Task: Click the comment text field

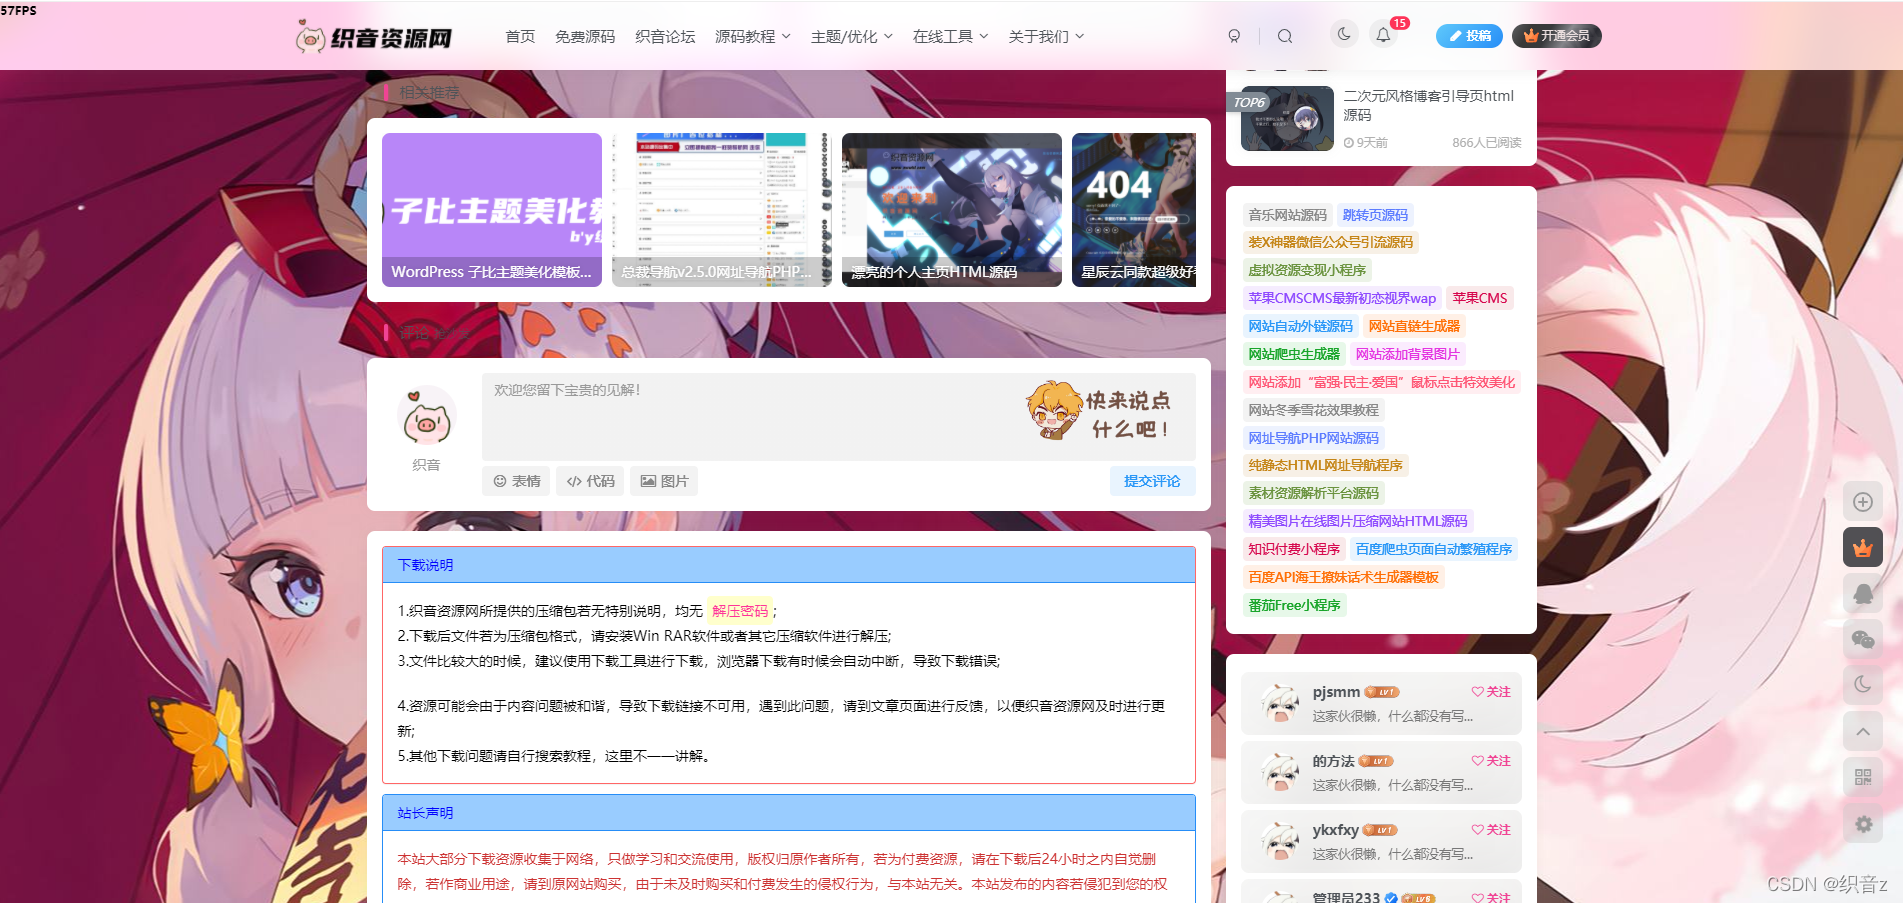Action: (839, 417)
